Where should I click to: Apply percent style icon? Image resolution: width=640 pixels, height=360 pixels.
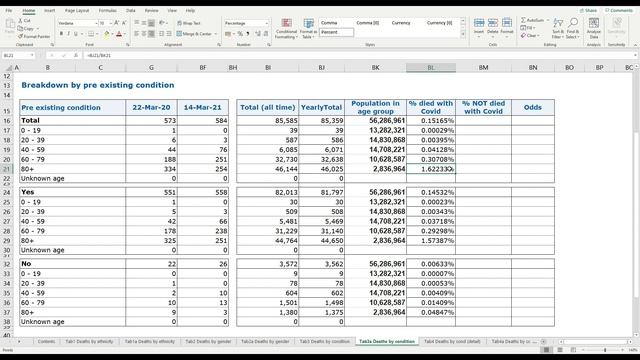coord(240,34)
